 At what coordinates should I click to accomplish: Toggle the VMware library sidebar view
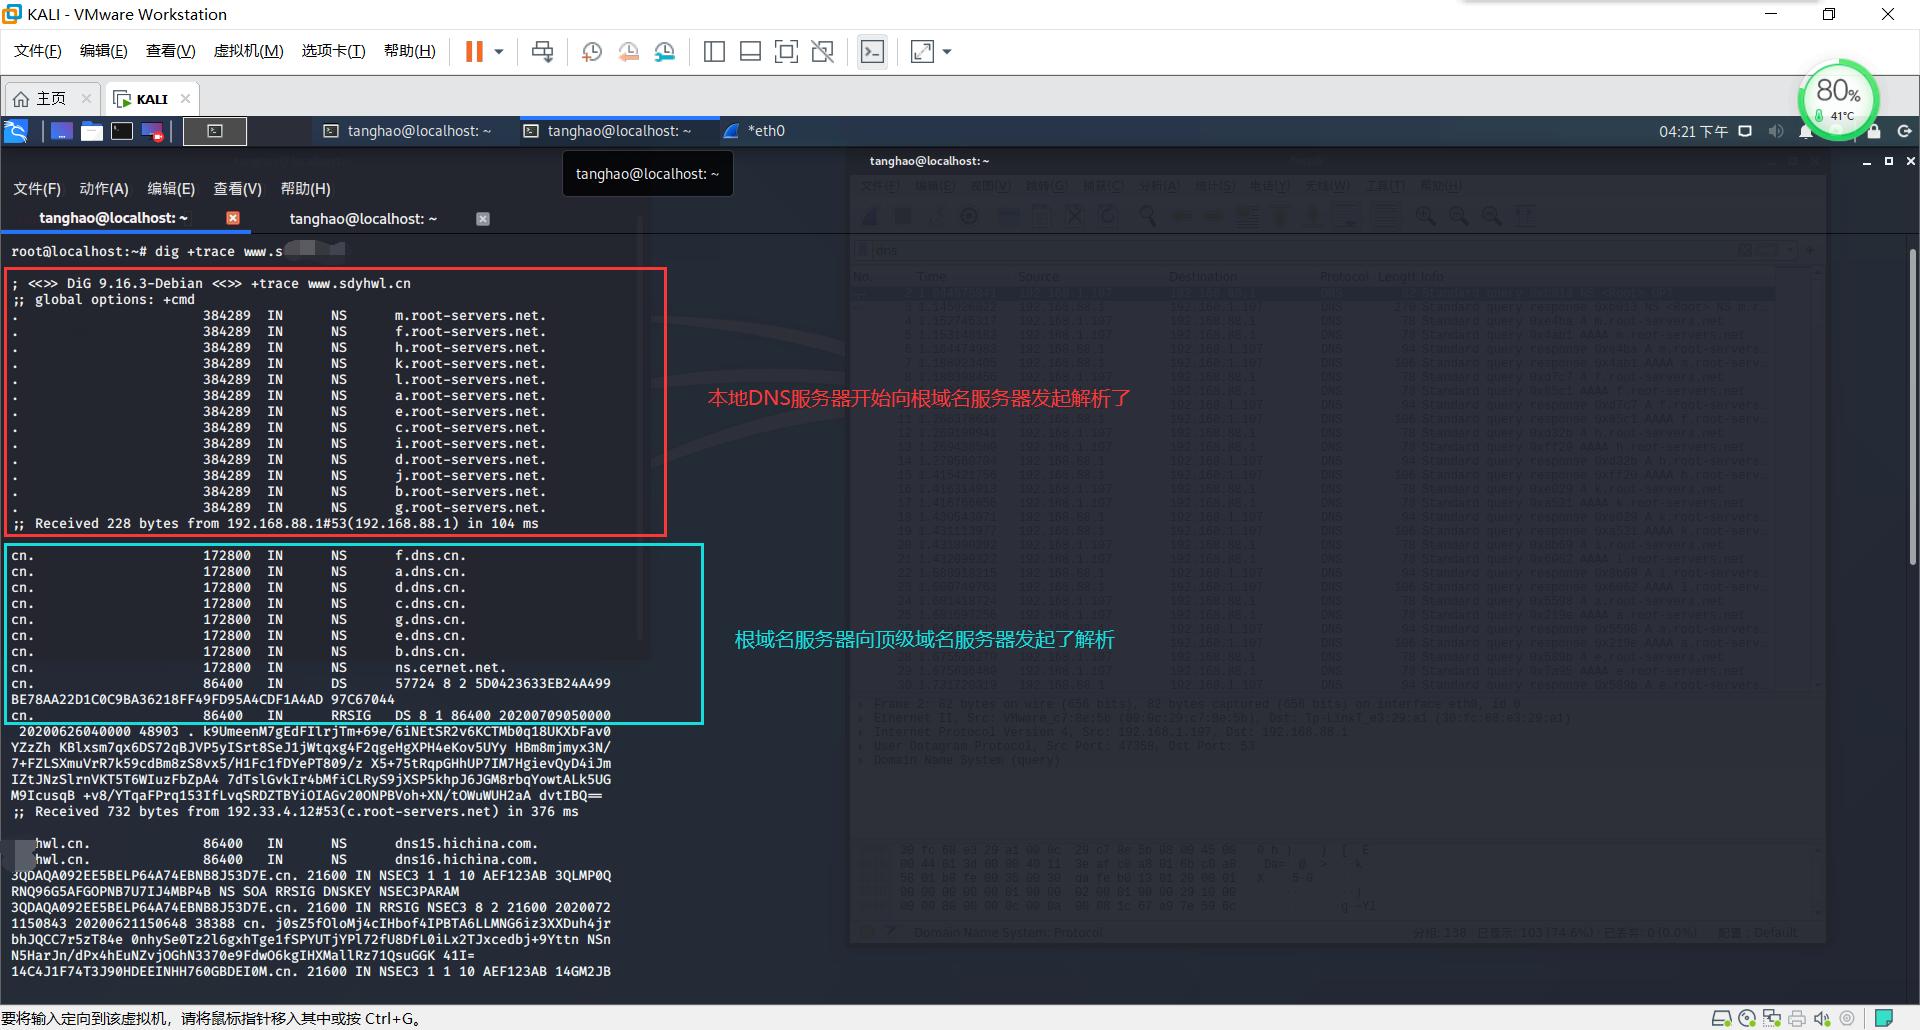tap(714, 52)
